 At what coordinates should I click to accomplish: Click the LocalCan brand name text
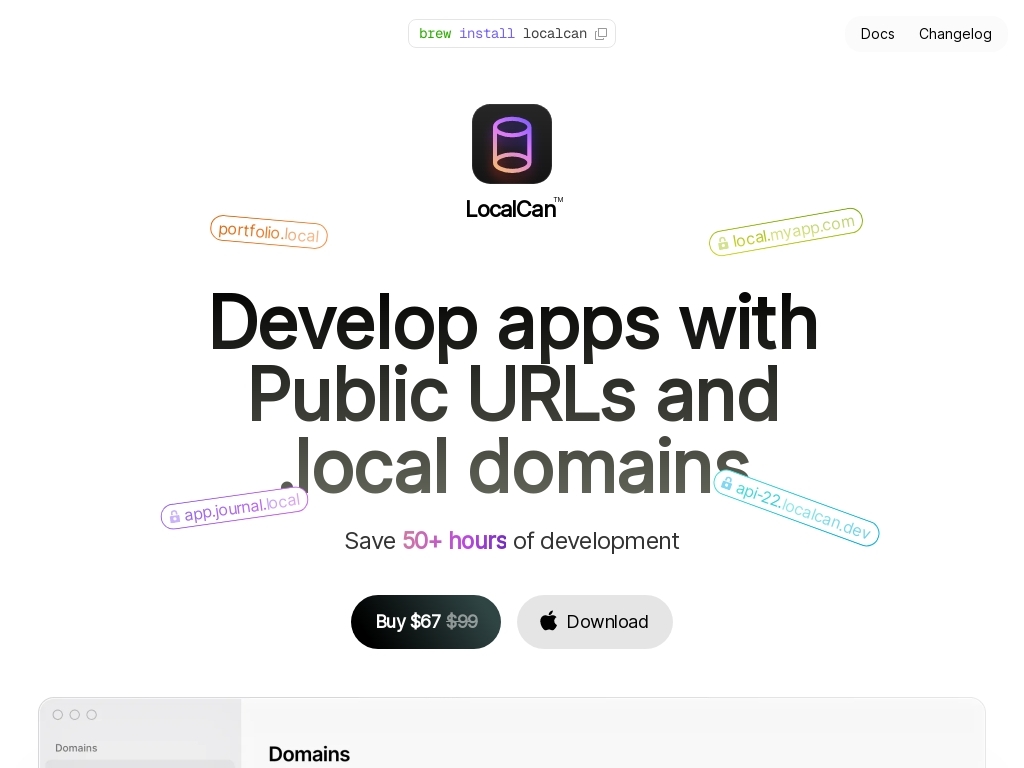pos(513,208)
